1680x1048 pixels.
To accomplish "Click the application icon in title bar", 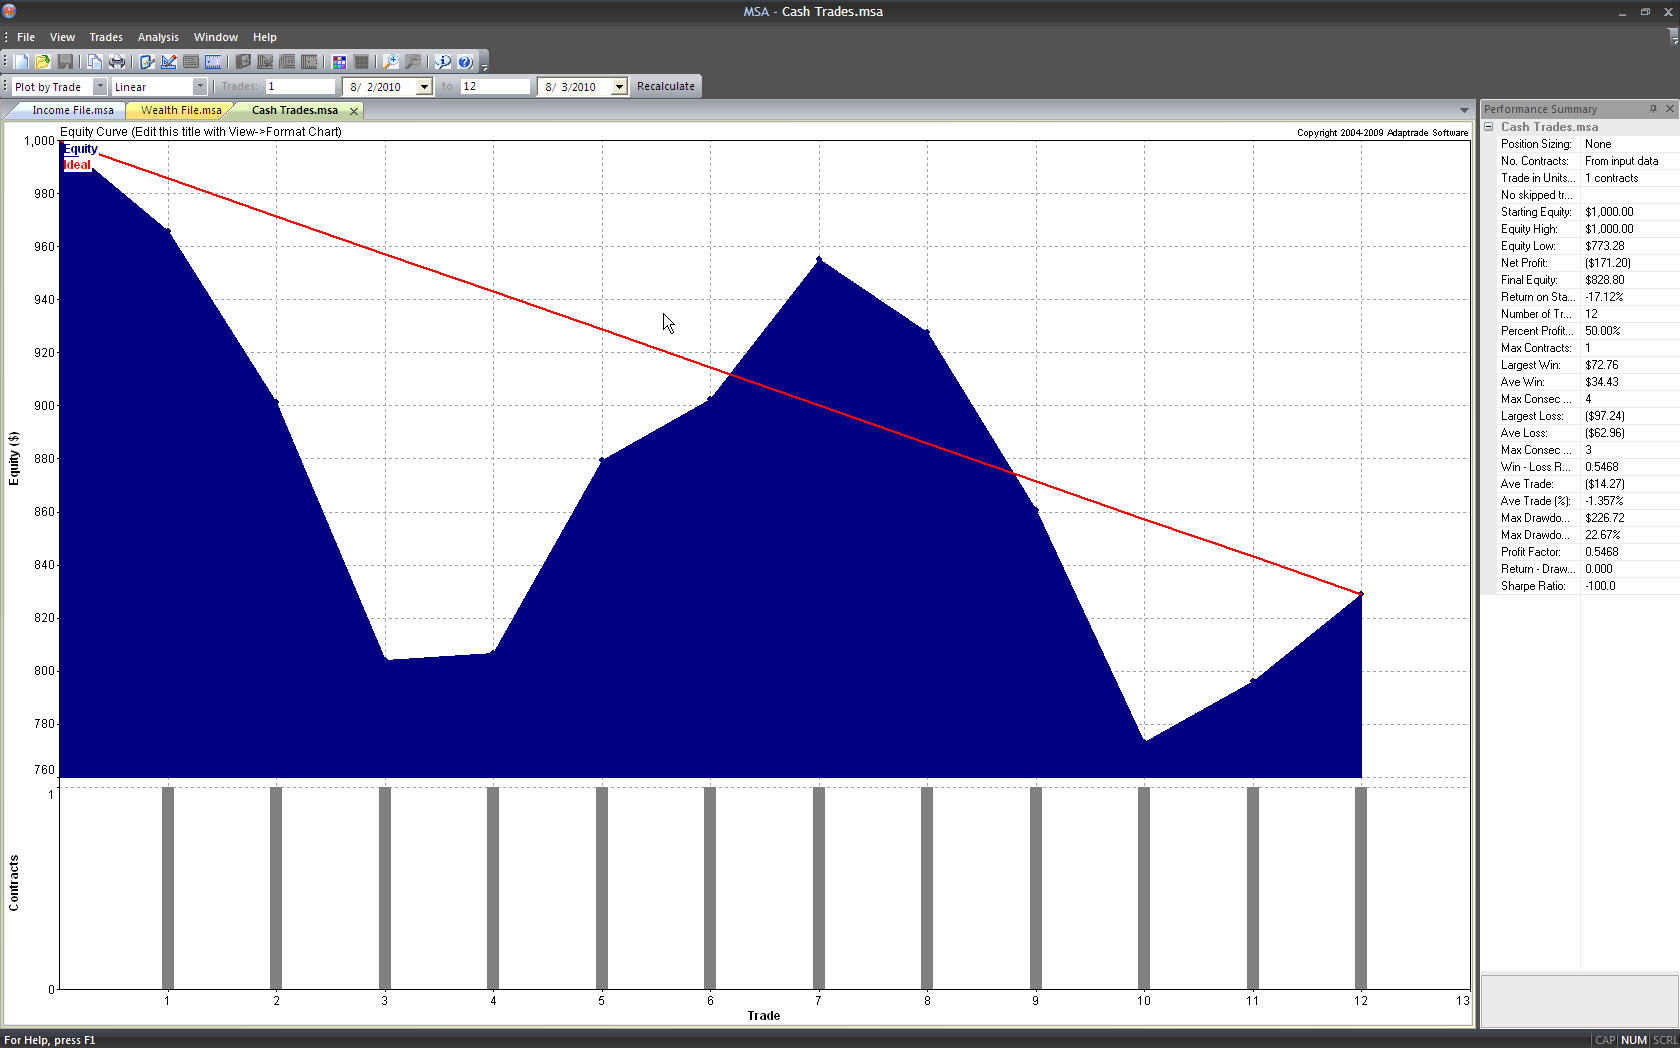I will pyautogui.click(x=9, y=11).
